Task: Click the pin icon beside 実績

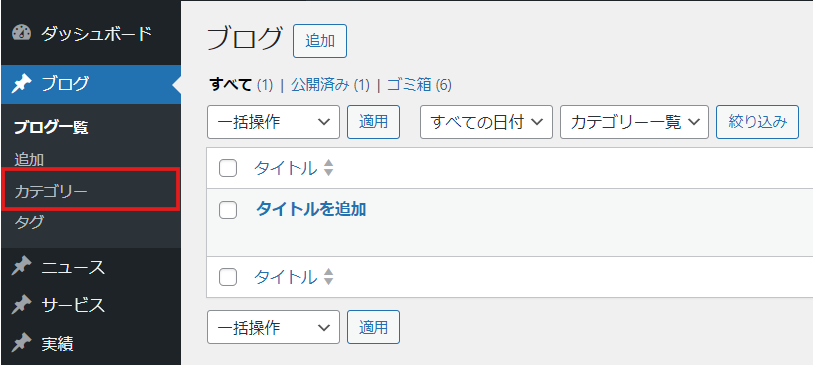Action: point(21,343)
